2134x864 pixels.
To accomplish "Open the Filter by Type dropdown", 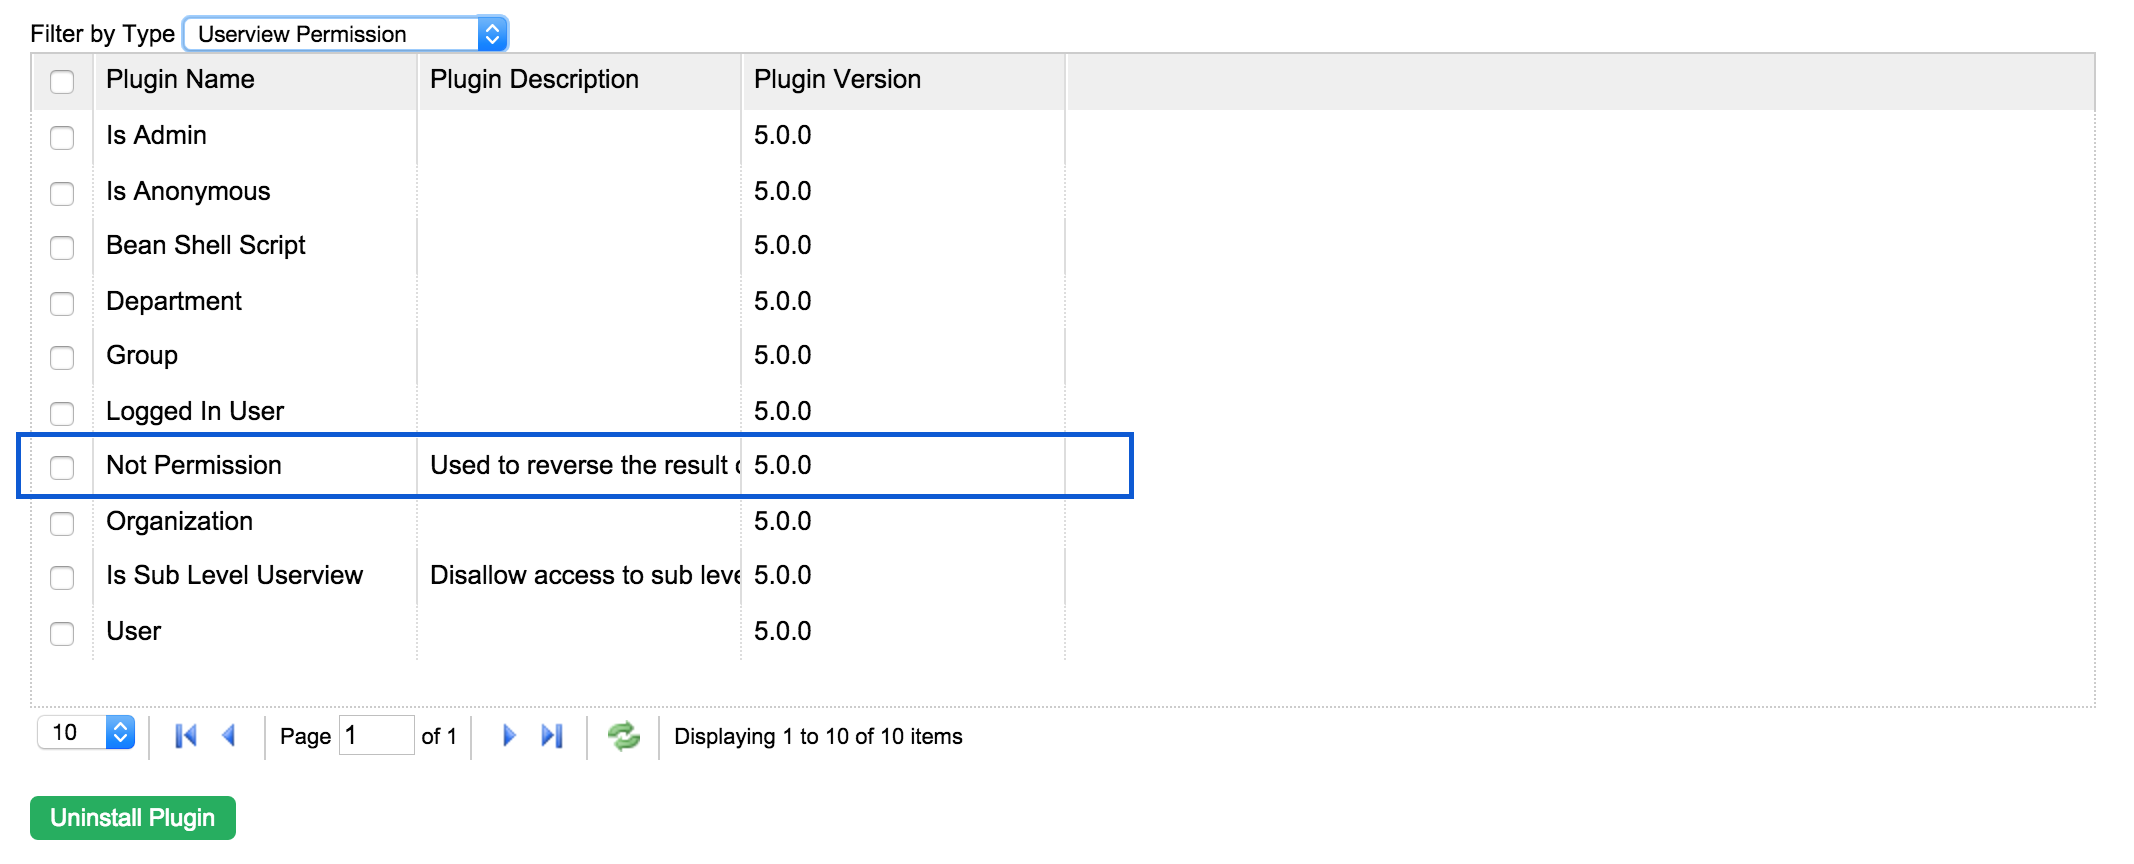I will tap(345, 34).
